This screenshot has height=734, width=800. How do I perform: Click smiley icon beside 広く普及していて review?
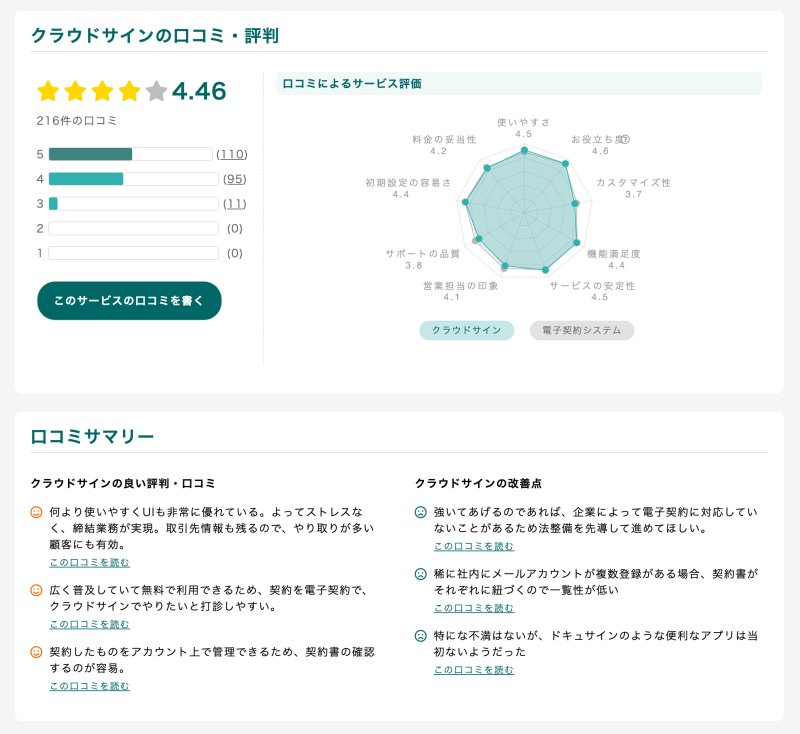(x=36, y=590)
